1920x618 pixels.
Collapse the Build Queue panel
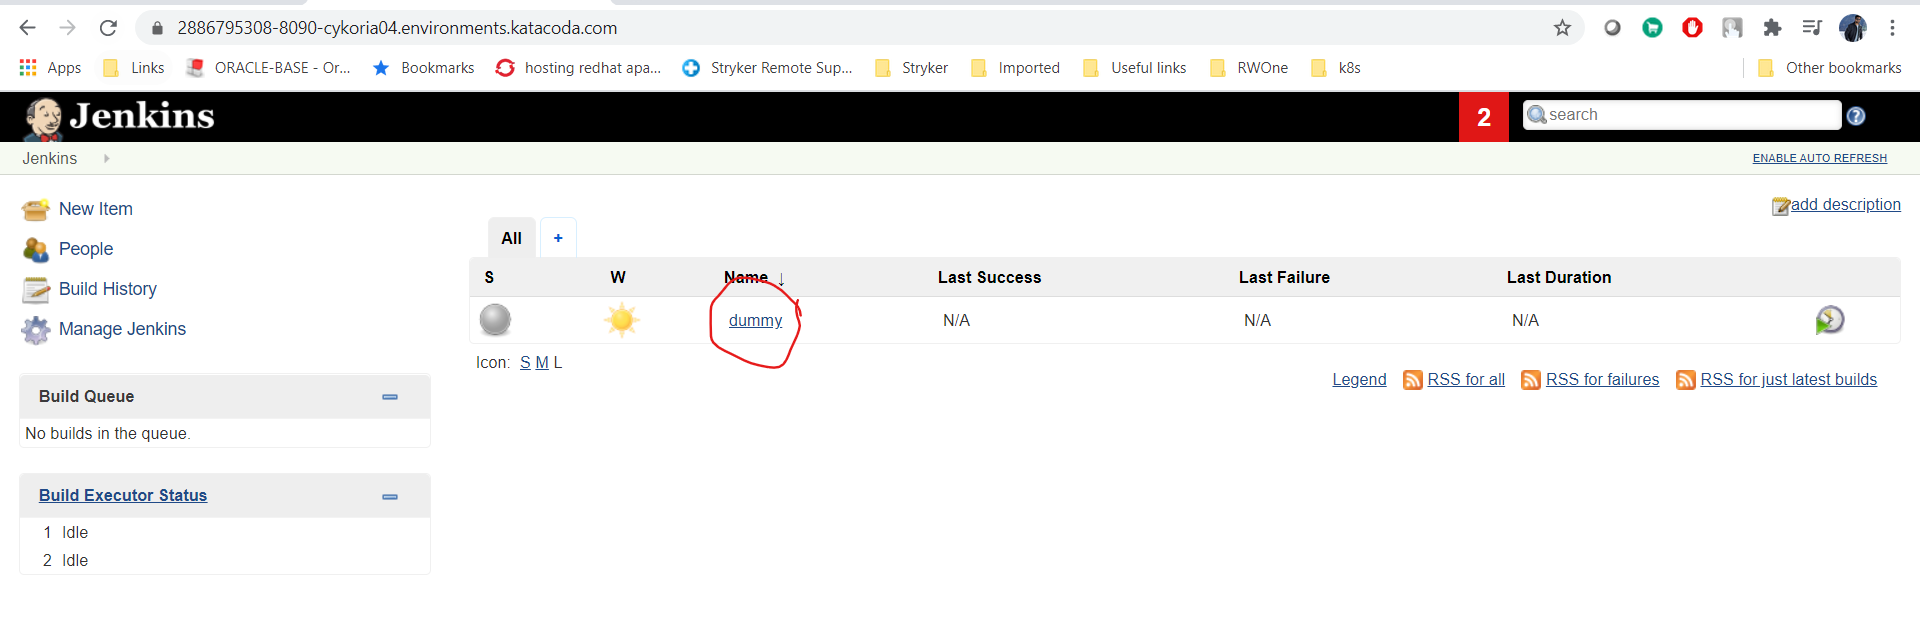tap(390, 397)
